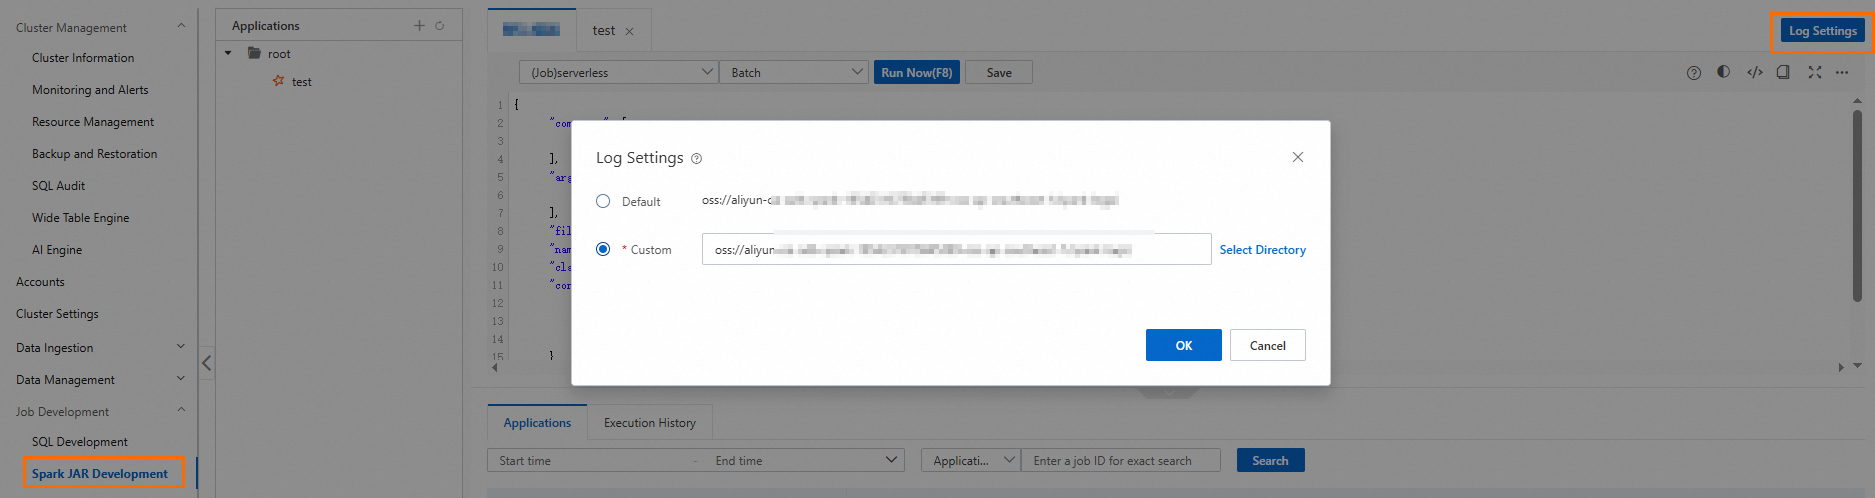1875x498 pixels.
Task: Open Cluster Settings page
Action: 57,314
